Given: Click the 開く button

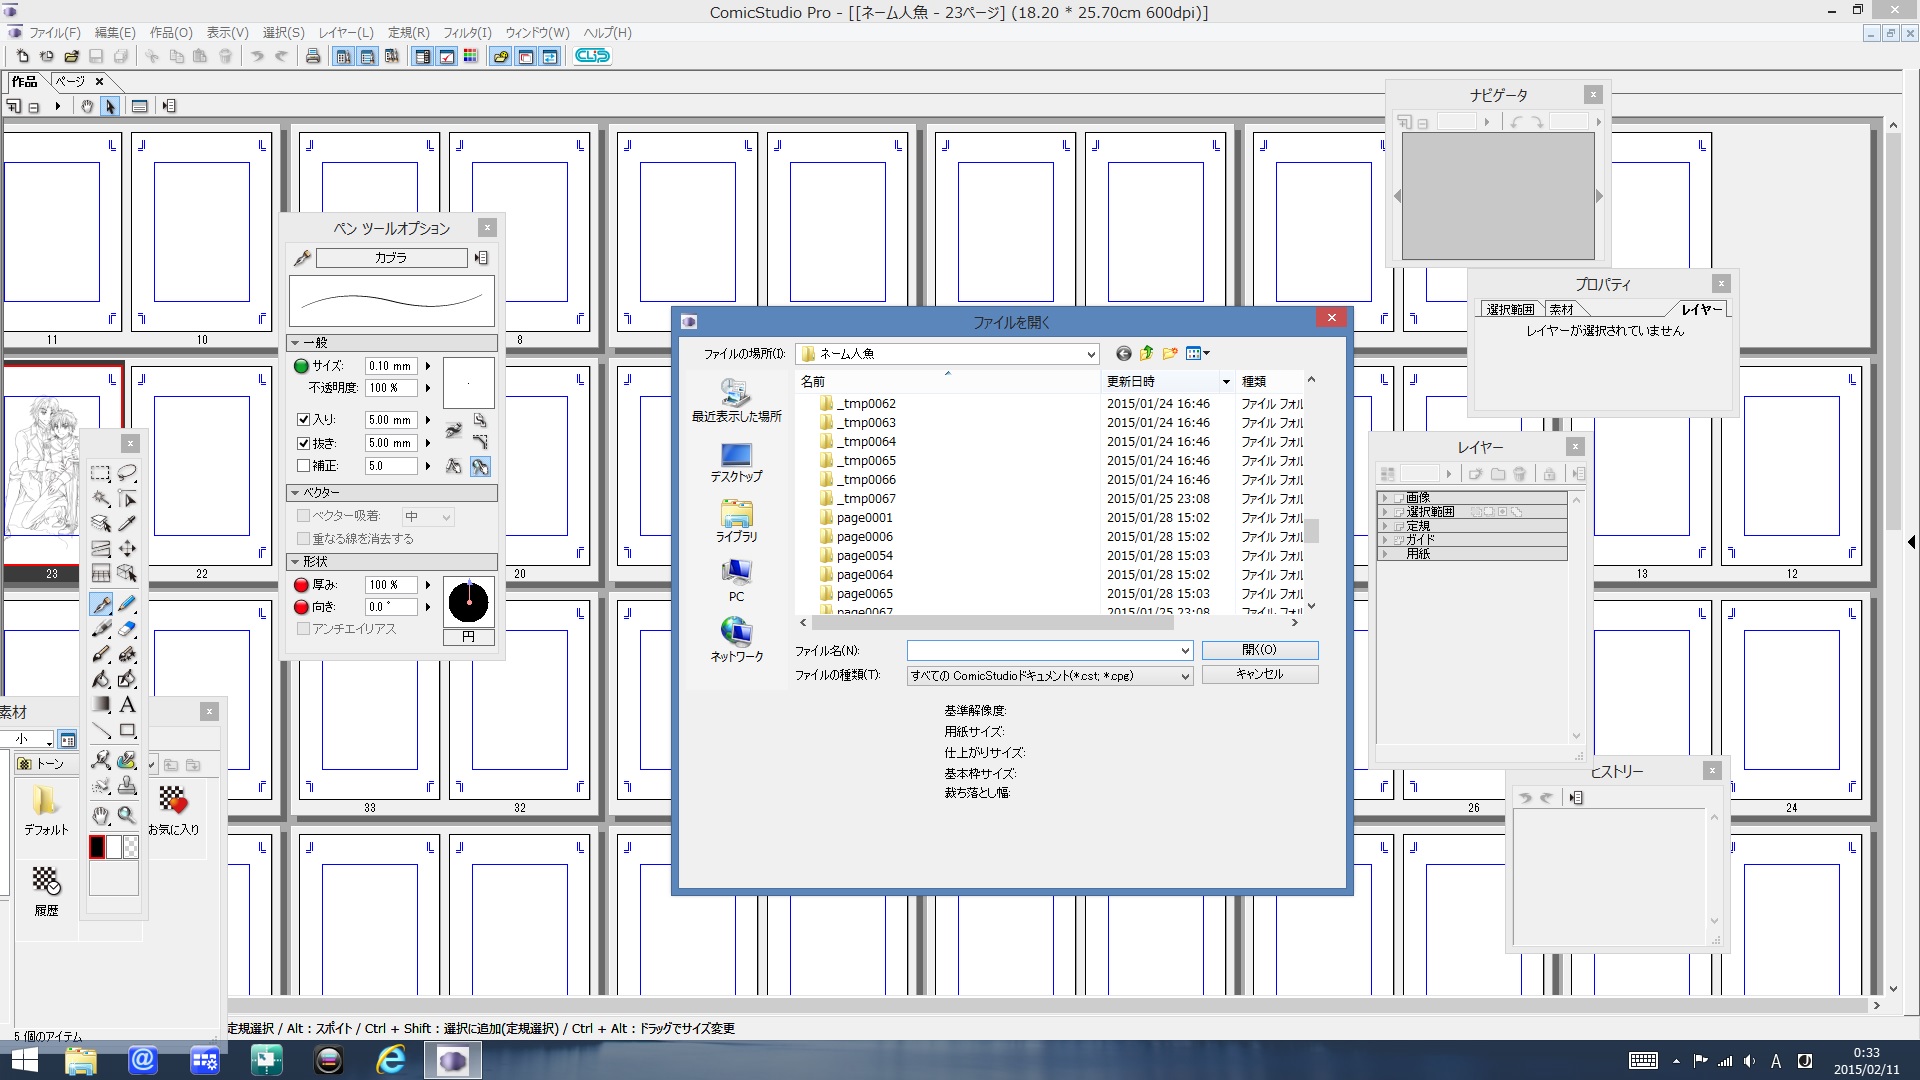Looking at the screenshot, I should tap(1259, 650).
